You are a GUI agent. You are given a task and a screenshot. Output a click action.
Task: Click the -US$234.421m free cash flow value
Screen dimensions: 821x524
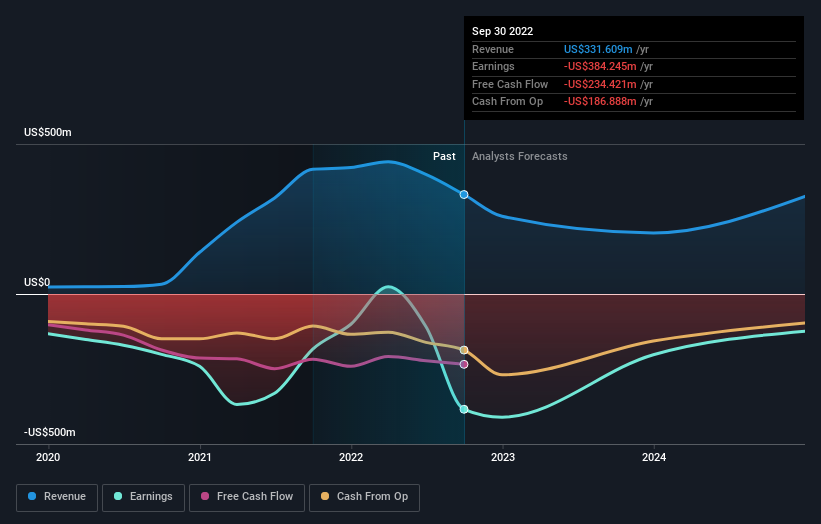tap(600, 84)
